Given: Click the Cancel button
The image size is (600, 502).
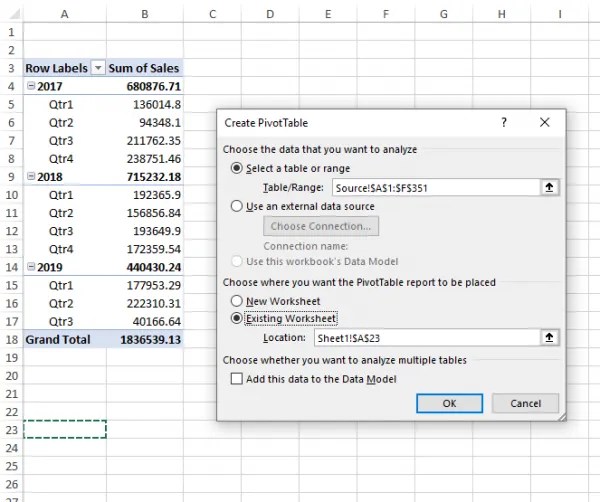Looking at the screenshot, I should pyautogui.click(x=525, y=403).
